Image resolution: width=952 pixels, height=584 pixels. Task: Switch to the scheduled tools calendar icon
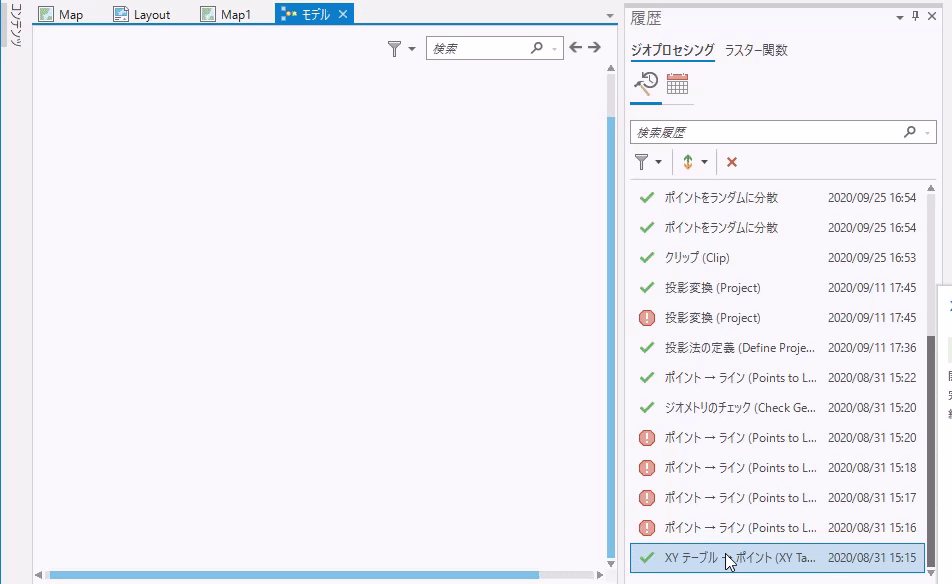[x=677, y=83]
